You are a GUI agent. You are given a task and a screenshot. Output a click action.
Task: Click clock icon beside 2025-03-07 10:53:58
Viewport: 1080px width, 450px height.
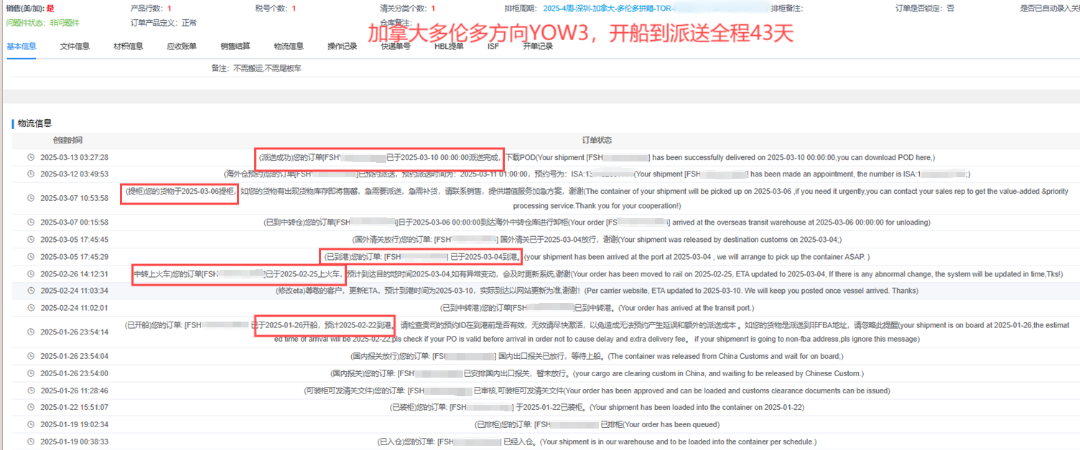(x=30, y=198)
